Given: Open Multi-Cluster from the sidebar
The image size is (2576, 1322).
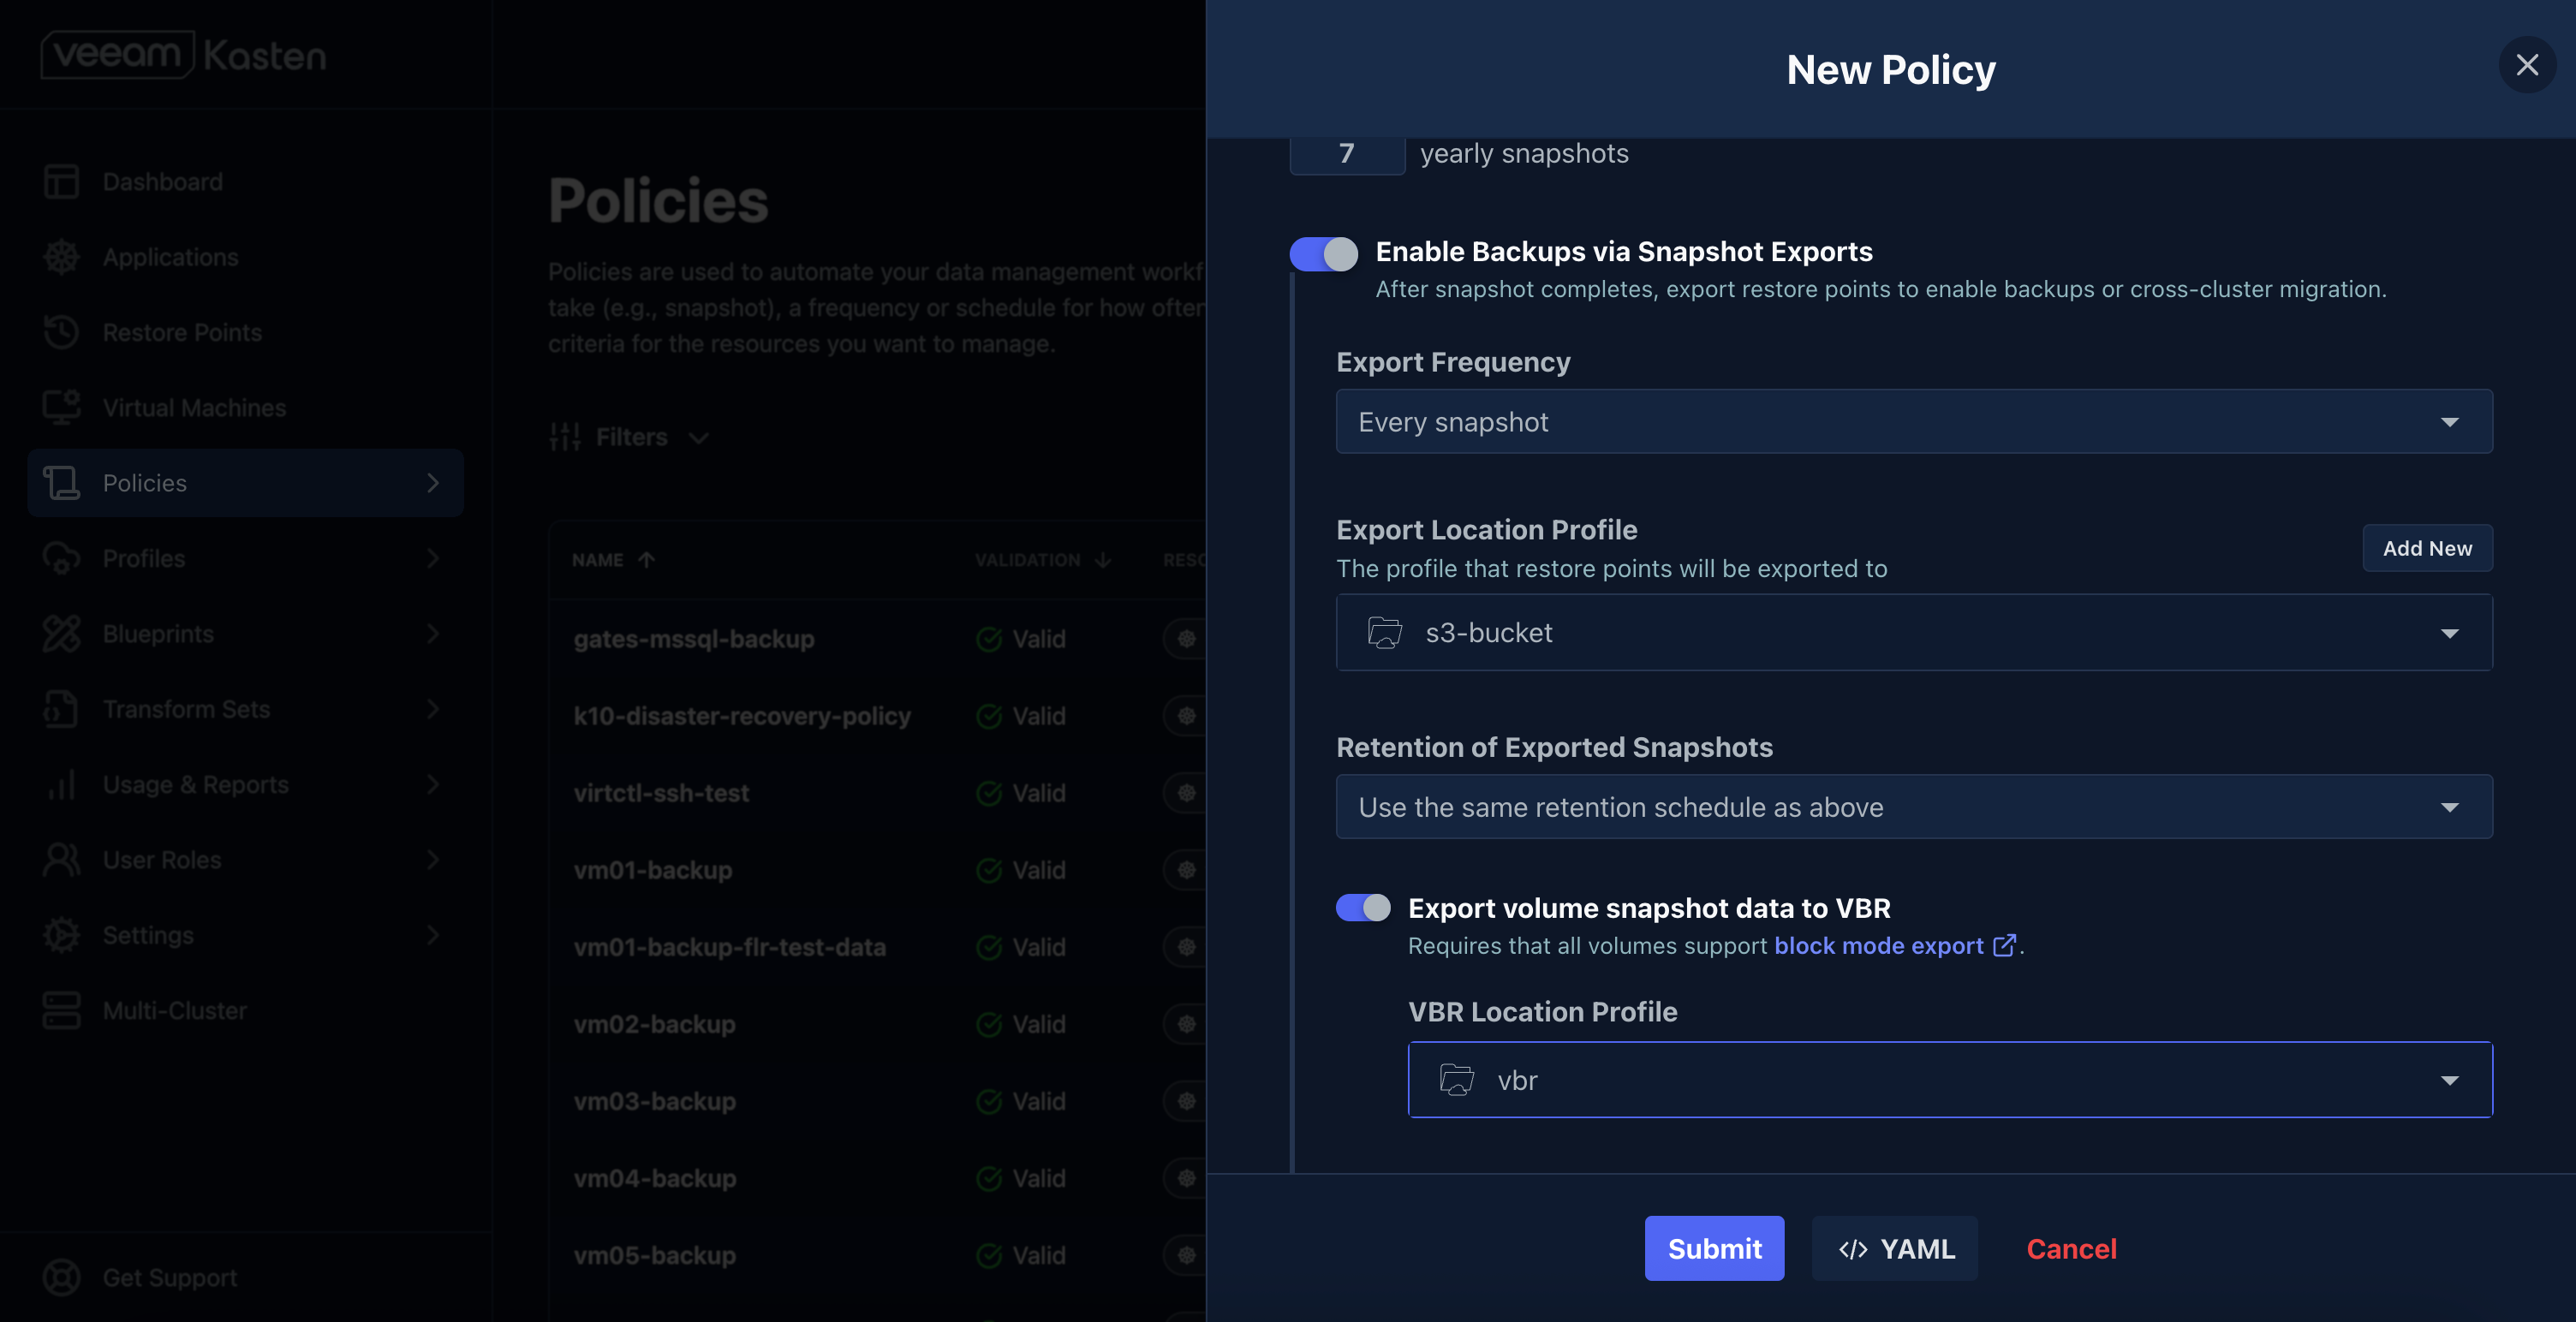Looking at the screenshot, I should [62, 1010].
